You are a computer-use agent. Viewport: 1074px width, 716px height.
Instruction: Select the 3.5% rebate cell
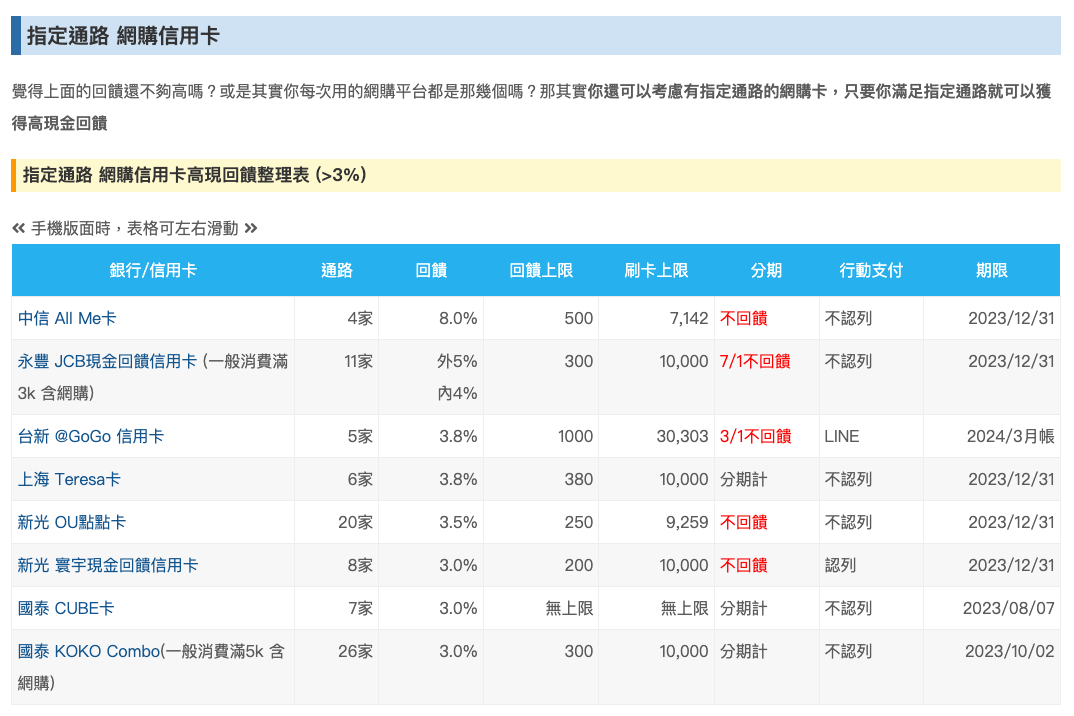[432, 523]
